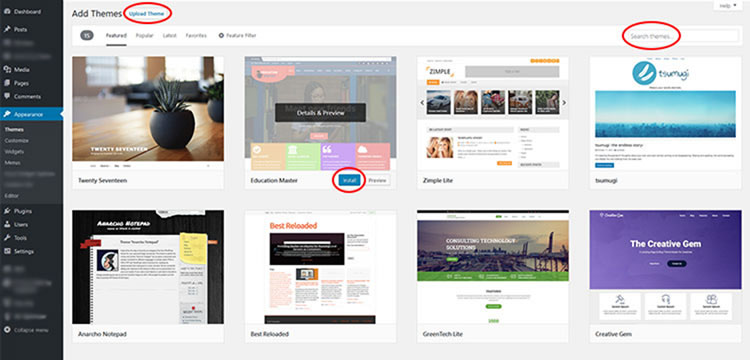Click the Anarcho Notepad theme name
Viewport: 750px width, 360px height.
(102, 334)
